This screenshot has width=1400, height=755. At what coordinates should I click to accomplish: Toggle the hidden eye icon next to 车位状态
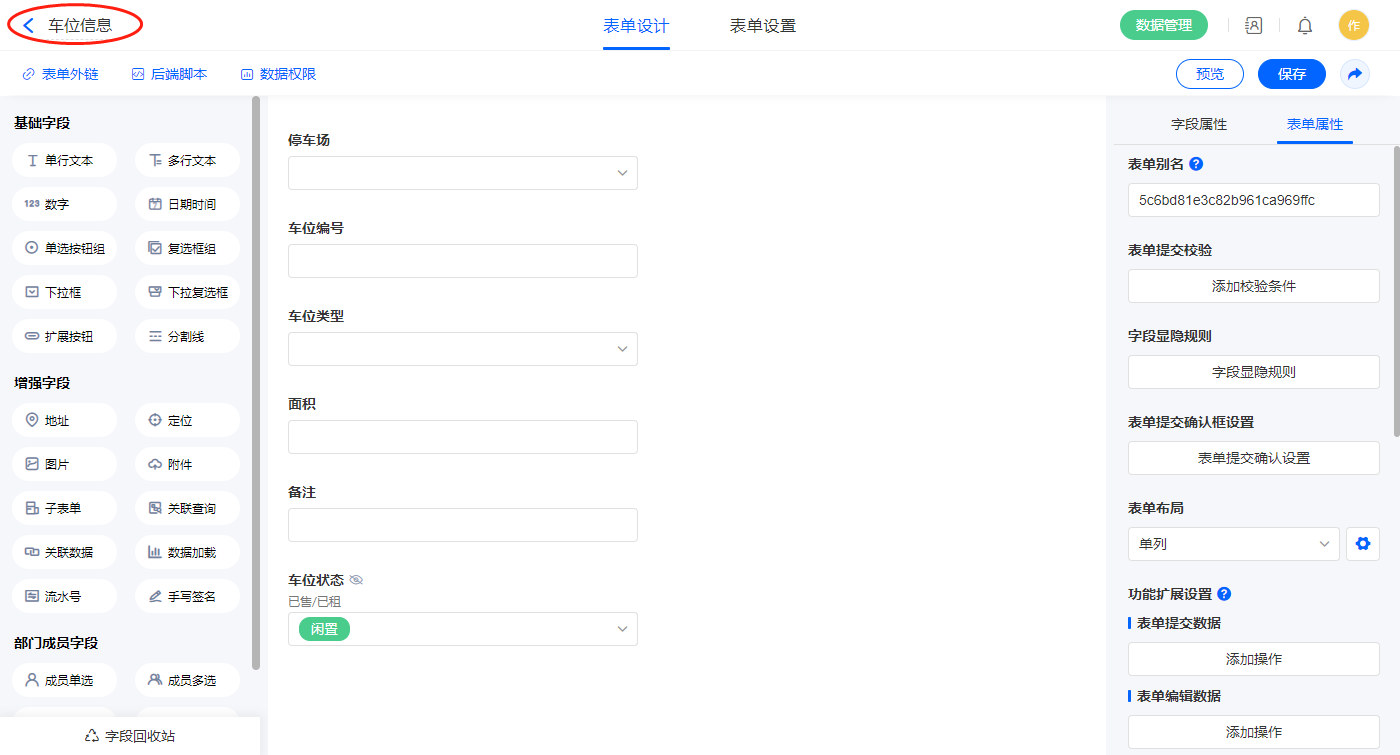pyautogui.click(x=356, y=580)
